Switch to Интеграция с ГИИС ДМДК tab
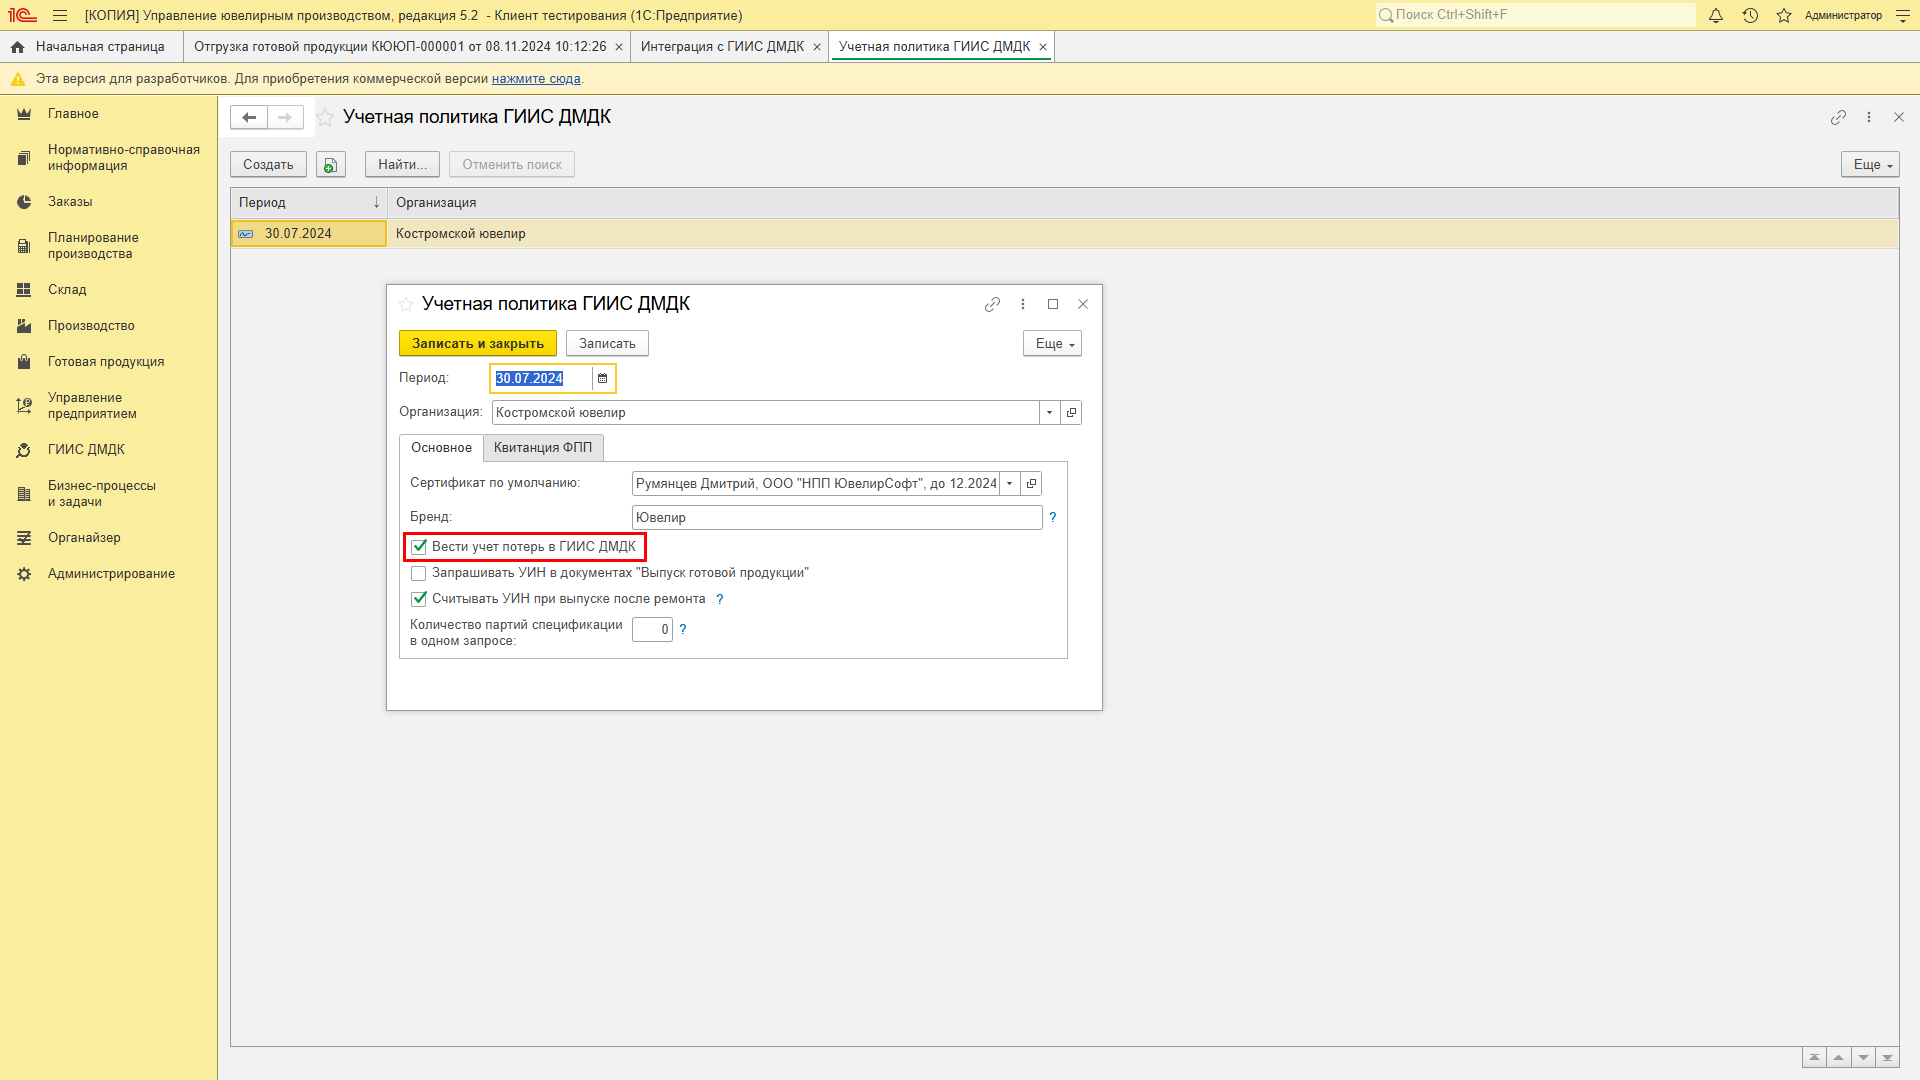 coord(722,47)
